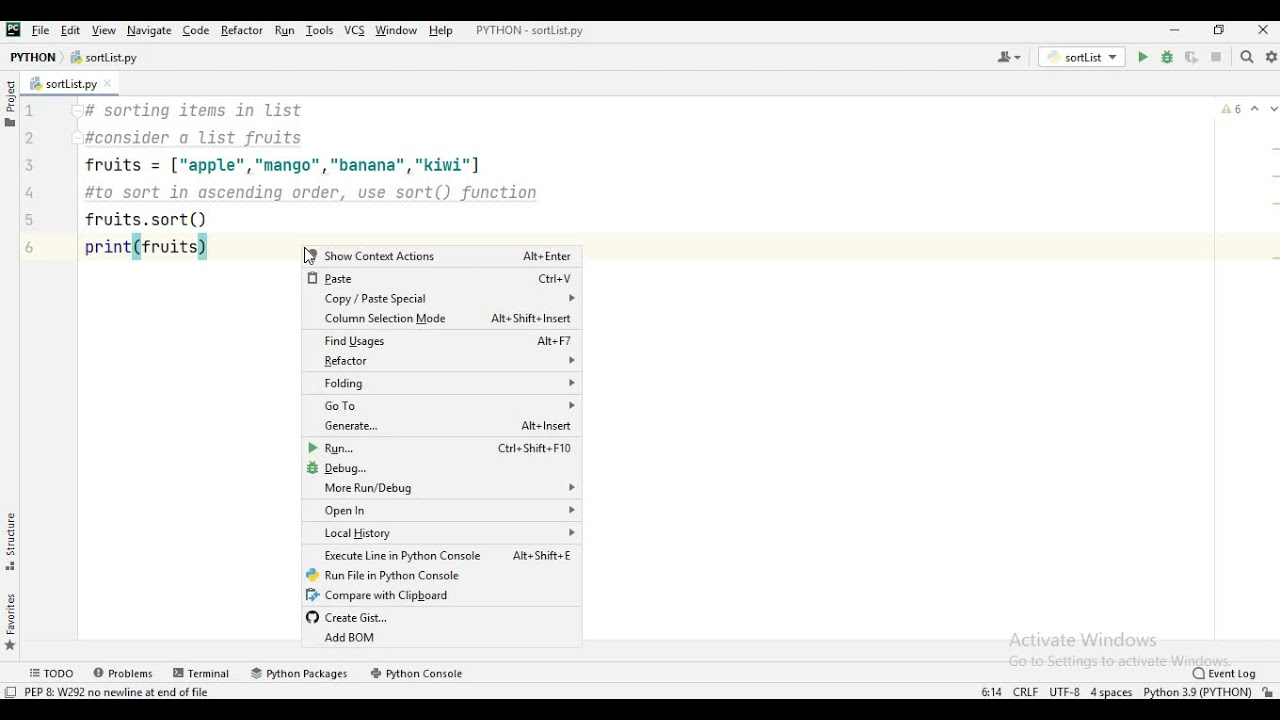
Task: Toggle tool window bars icon in status bar corner
Action: click(10, 693)
